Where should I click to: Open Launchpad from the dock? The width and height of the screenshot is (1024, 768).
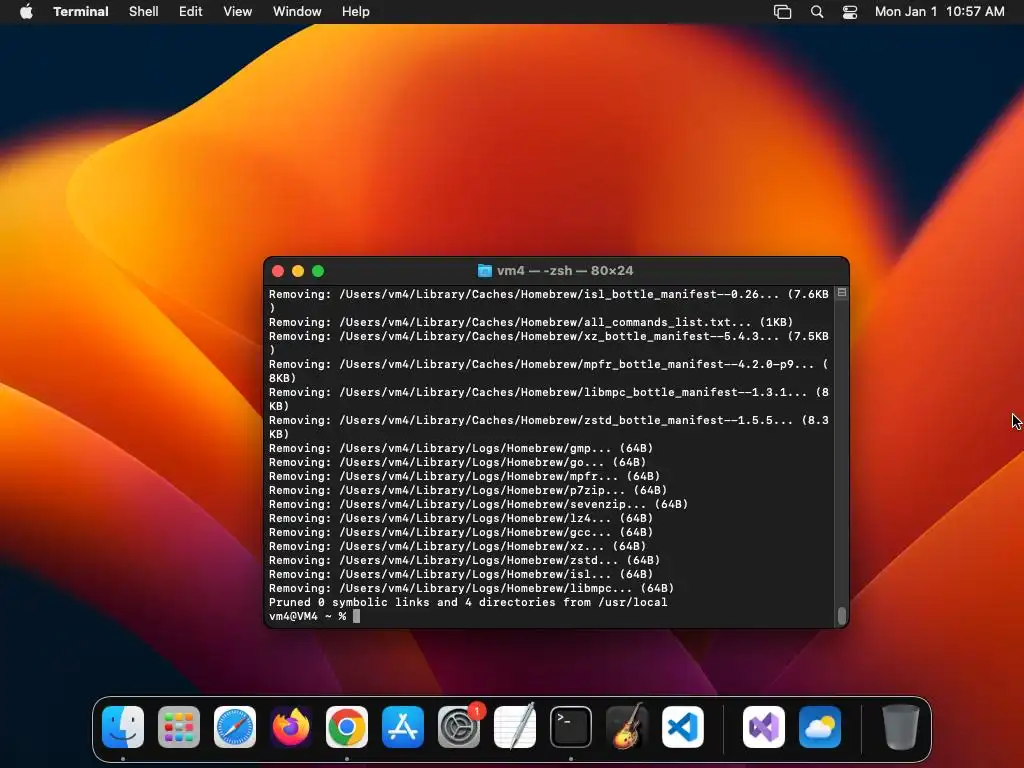coord(179,727)
